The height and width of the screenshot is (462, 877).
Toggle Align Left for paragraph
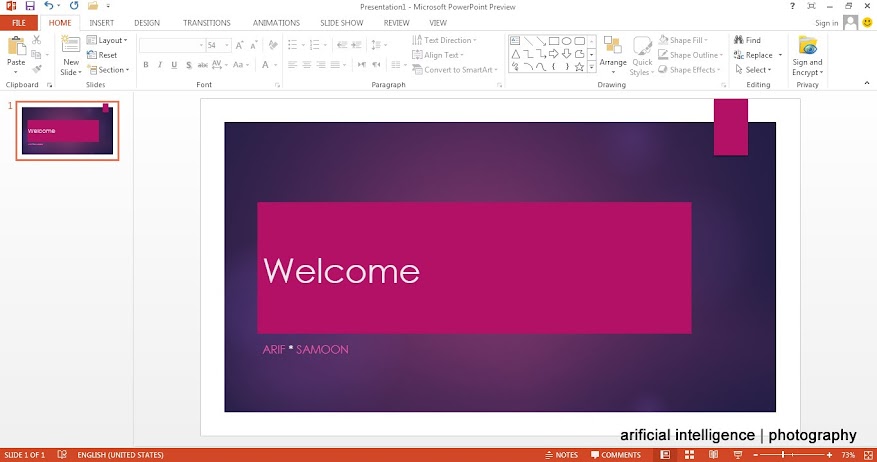pyautogui.click(x=293, y=65)
